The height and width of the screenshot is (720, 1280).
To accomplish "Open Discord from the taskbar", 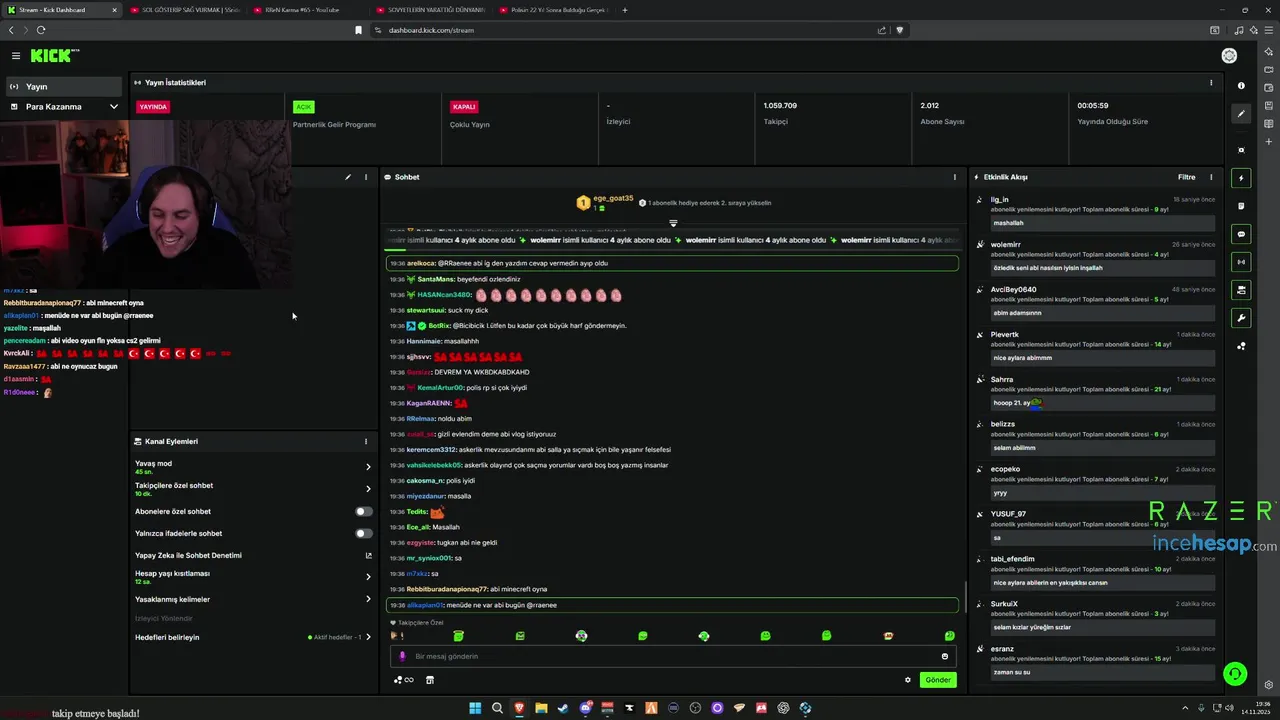I will coord(585,708).
